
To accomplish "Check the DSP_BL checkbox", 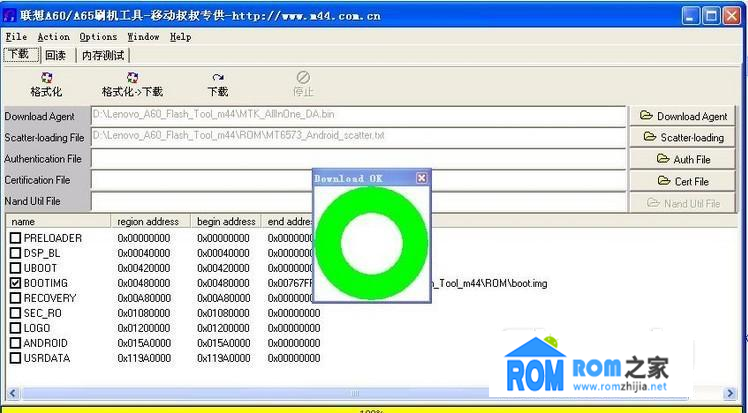I will point(16,253).
